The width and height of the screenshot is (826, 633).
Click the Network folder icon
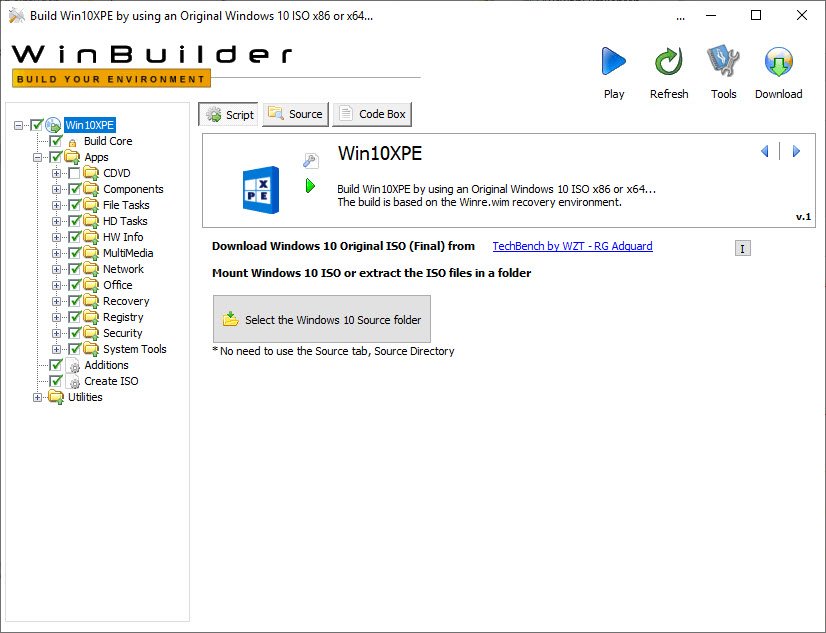[x=91, y=269]
